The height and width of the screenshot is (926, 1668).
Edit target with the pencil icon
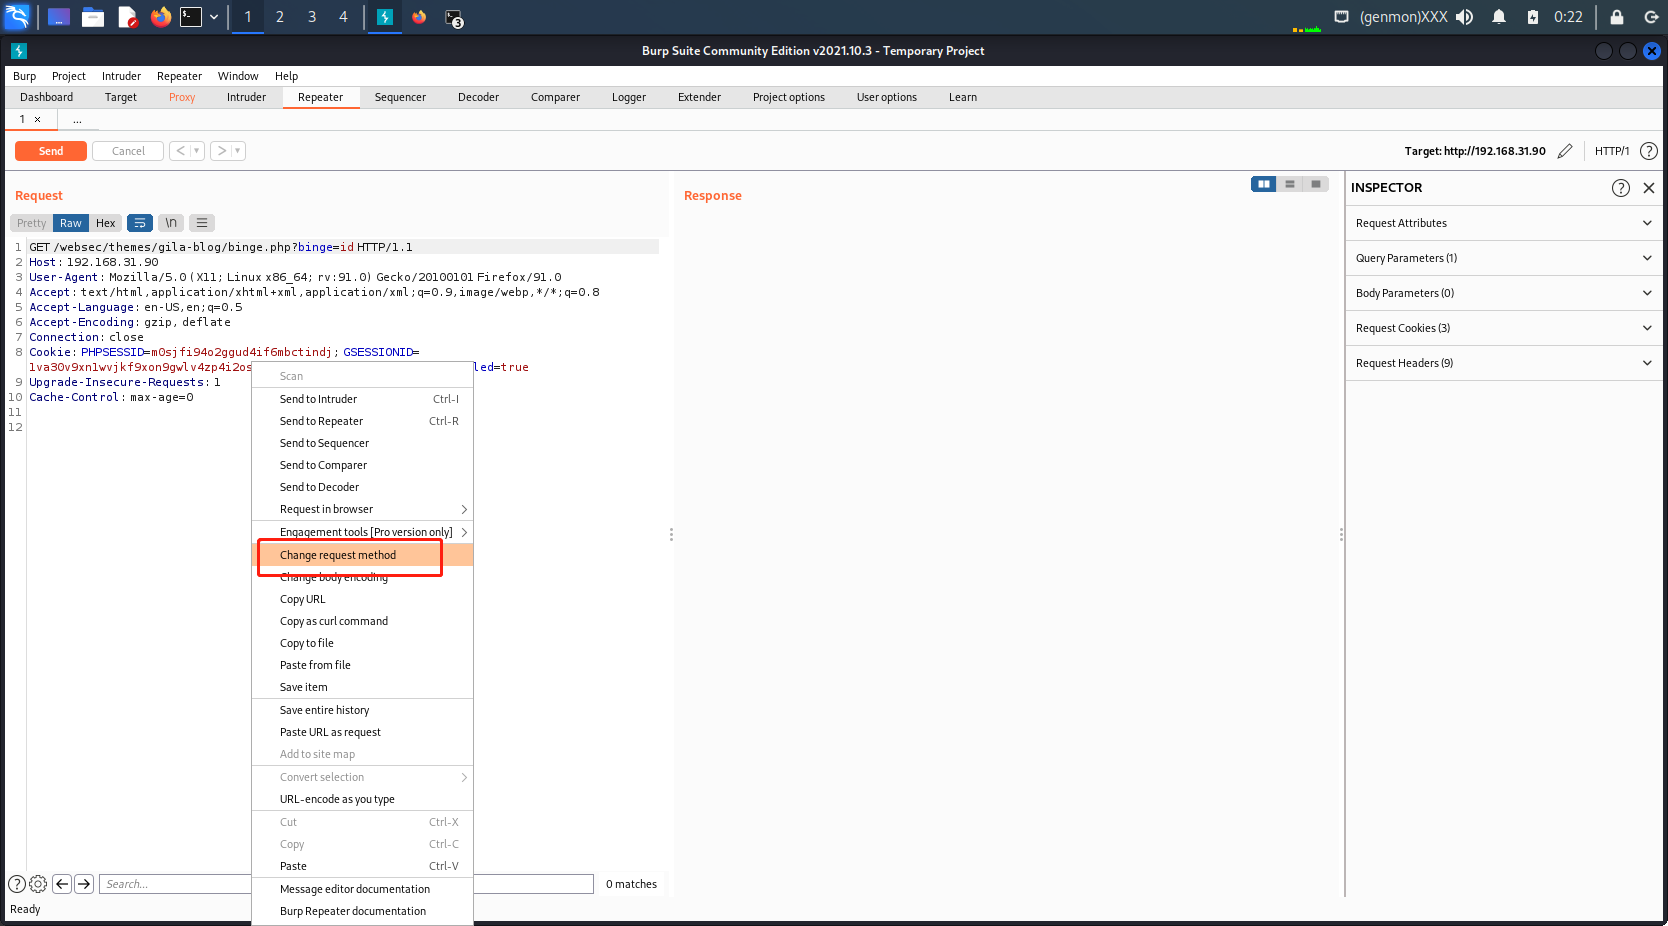coord(1566,151)
